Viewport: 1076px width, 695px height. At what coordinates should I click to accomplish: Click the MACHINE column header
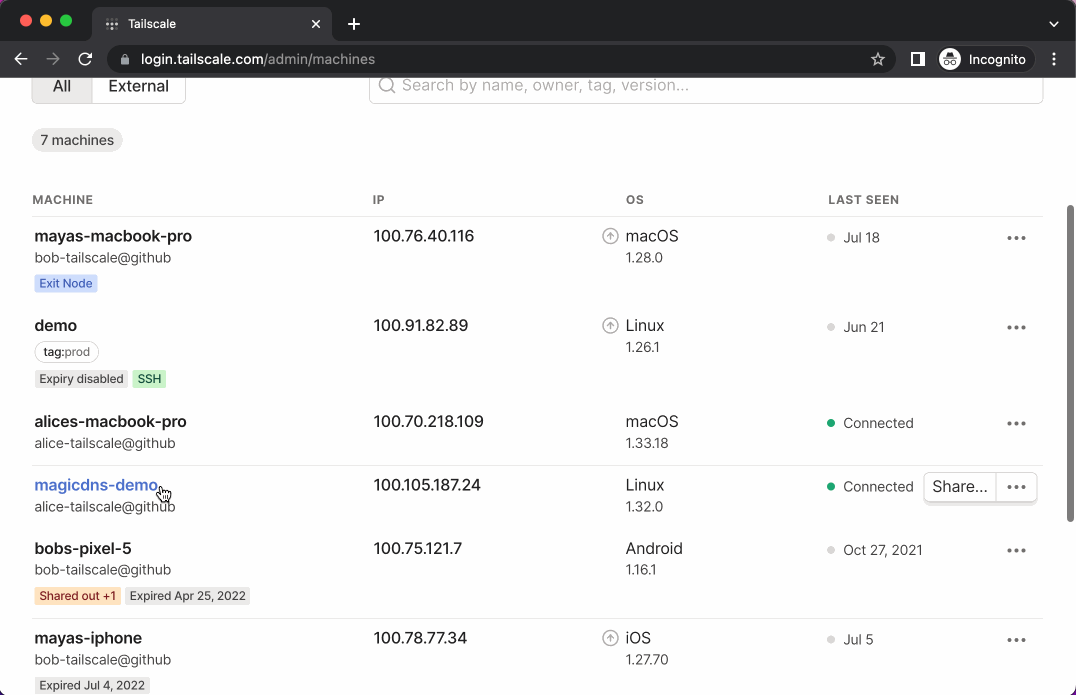(x=62, y=200)
